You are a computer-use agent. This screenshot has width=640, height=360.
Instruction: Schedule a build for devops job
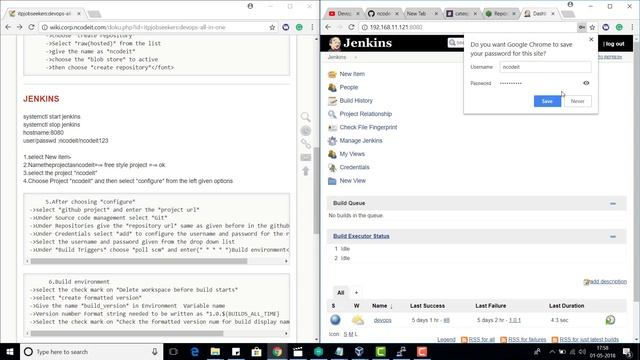click(x=610, y=320)
